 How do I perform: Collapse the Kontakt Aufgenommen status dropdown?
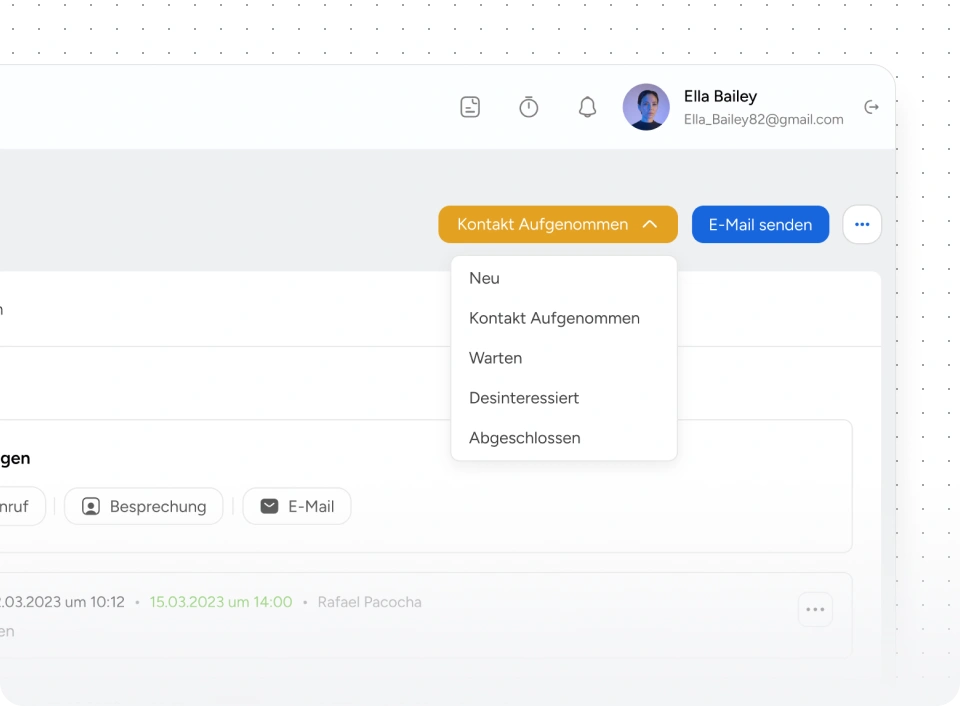point(558,225)
